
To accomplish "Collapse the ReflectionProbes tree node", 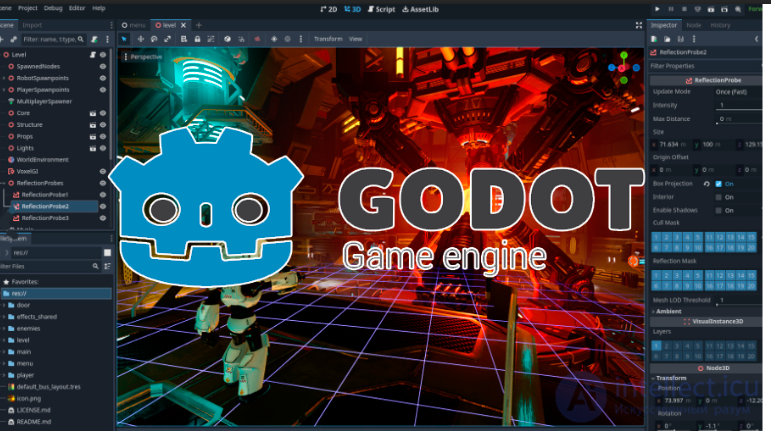I will tap(4, 183).
